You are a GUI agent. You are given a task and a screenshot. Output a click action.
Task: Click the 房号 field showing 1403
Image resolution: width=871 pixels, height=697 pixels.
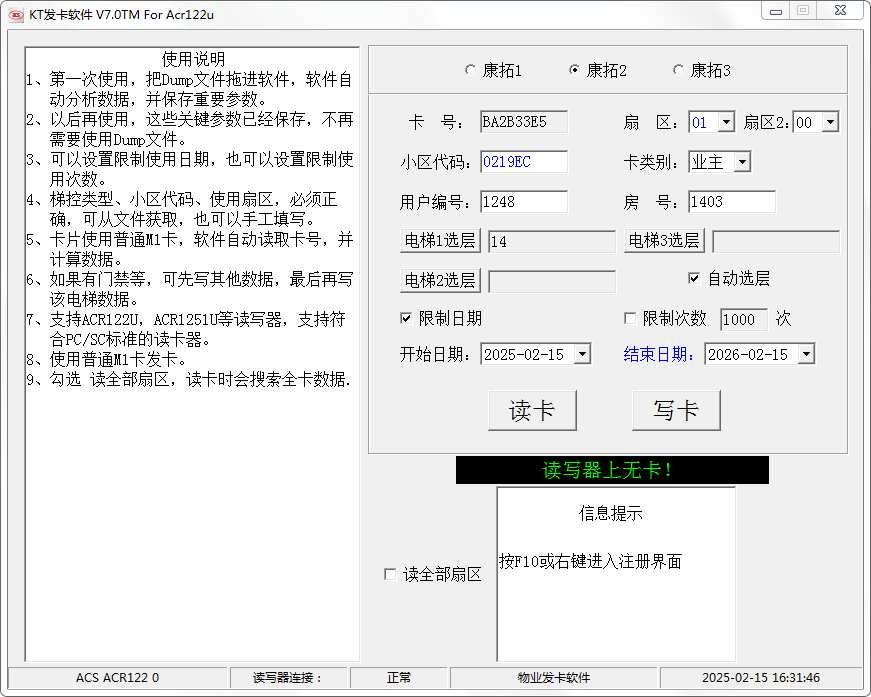(732, 202)
